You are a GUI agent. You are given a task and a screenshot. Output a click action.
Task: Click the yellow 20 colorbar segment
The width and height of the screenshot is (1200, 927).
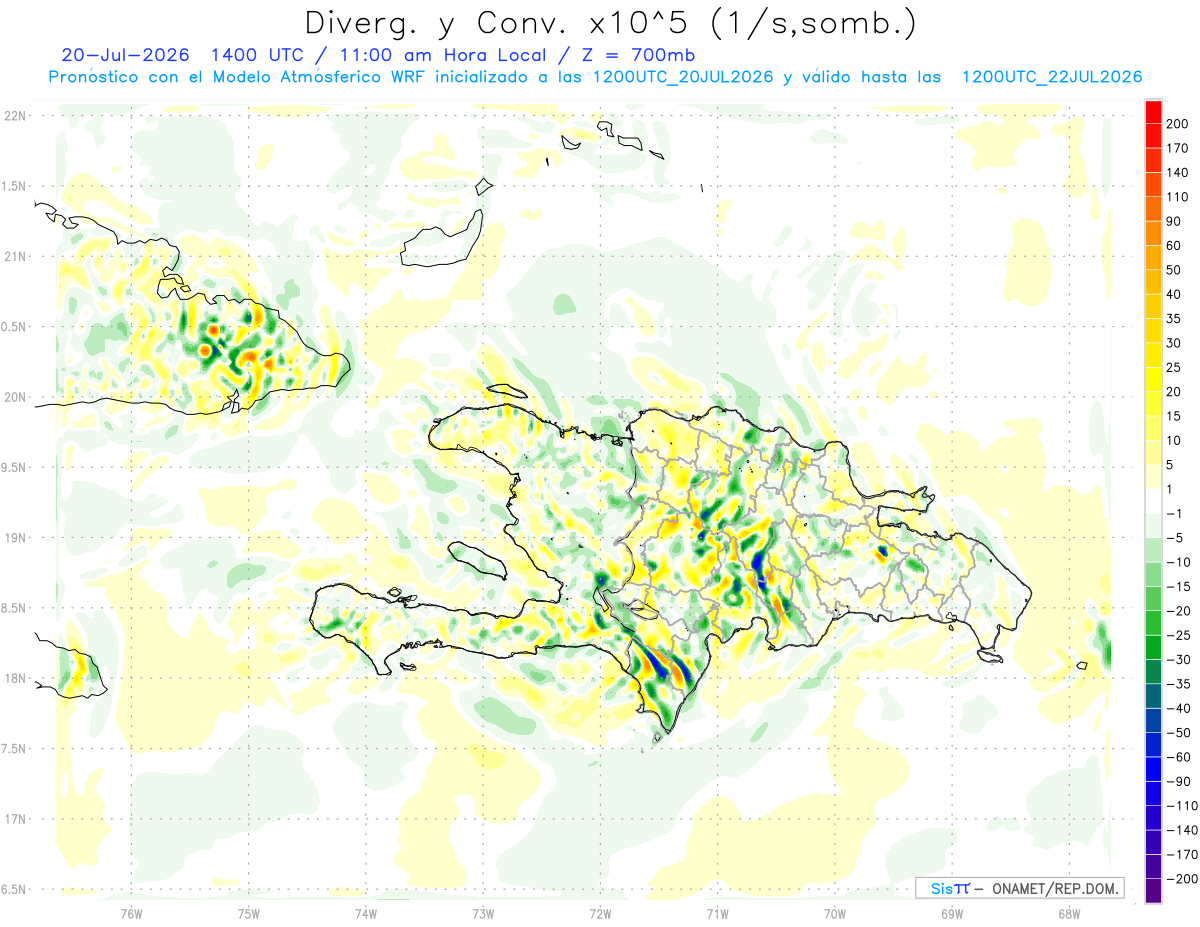coord(1153,380)
